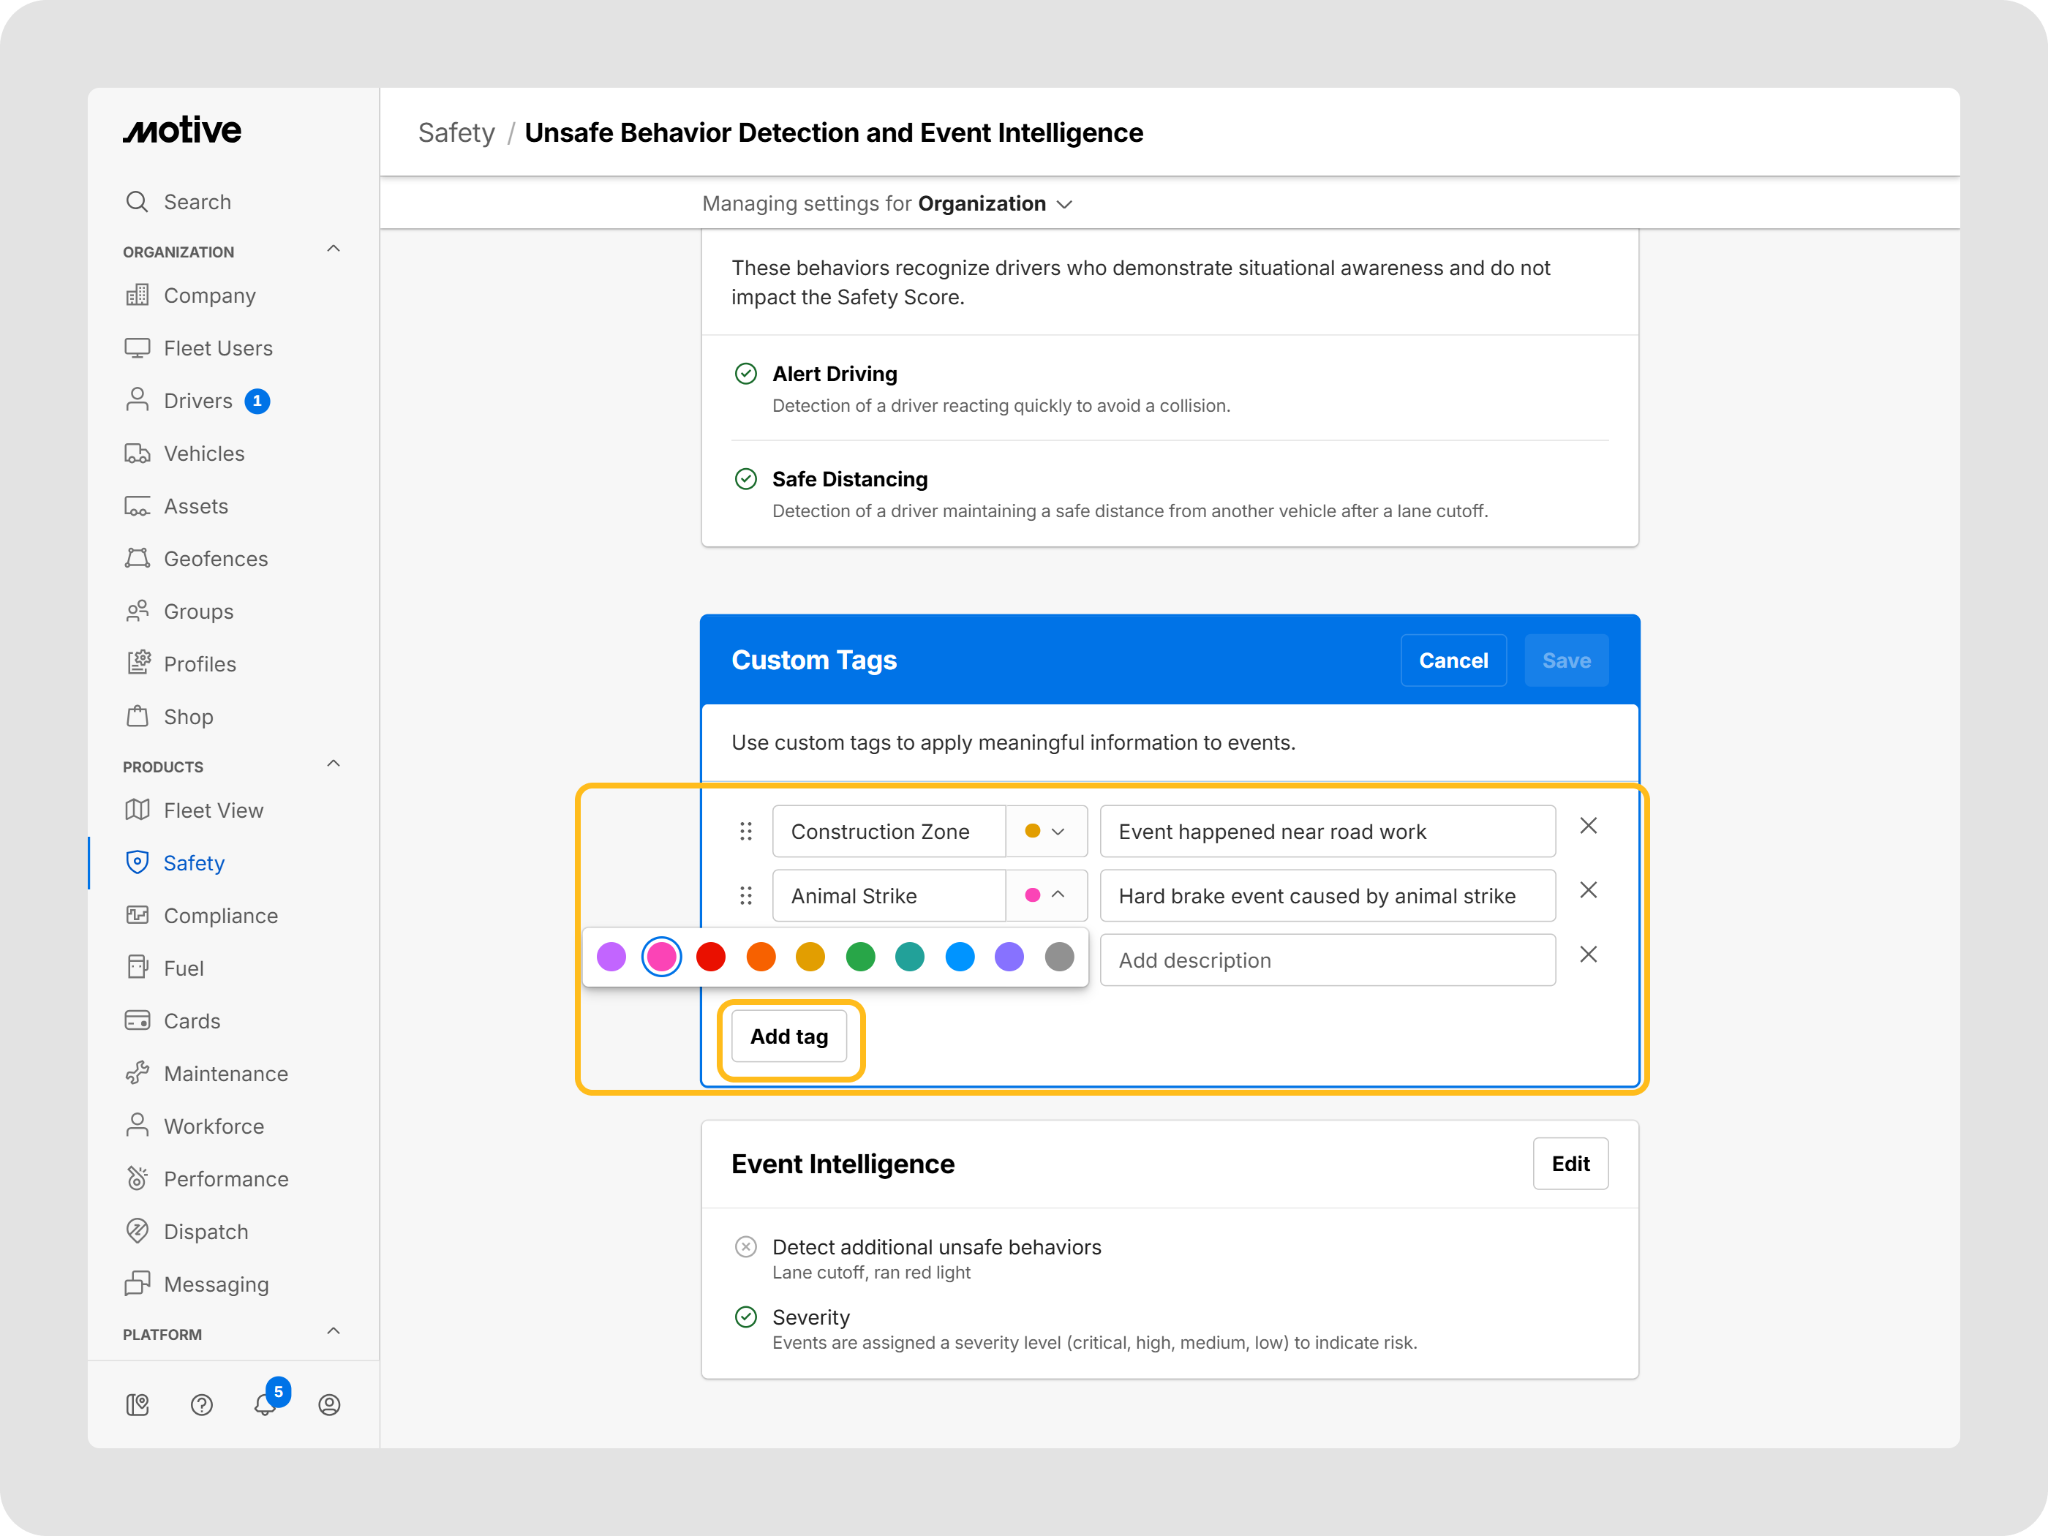Grab the Construction Zone drag handle
2048x1536 pixels.
coord(746,831)
